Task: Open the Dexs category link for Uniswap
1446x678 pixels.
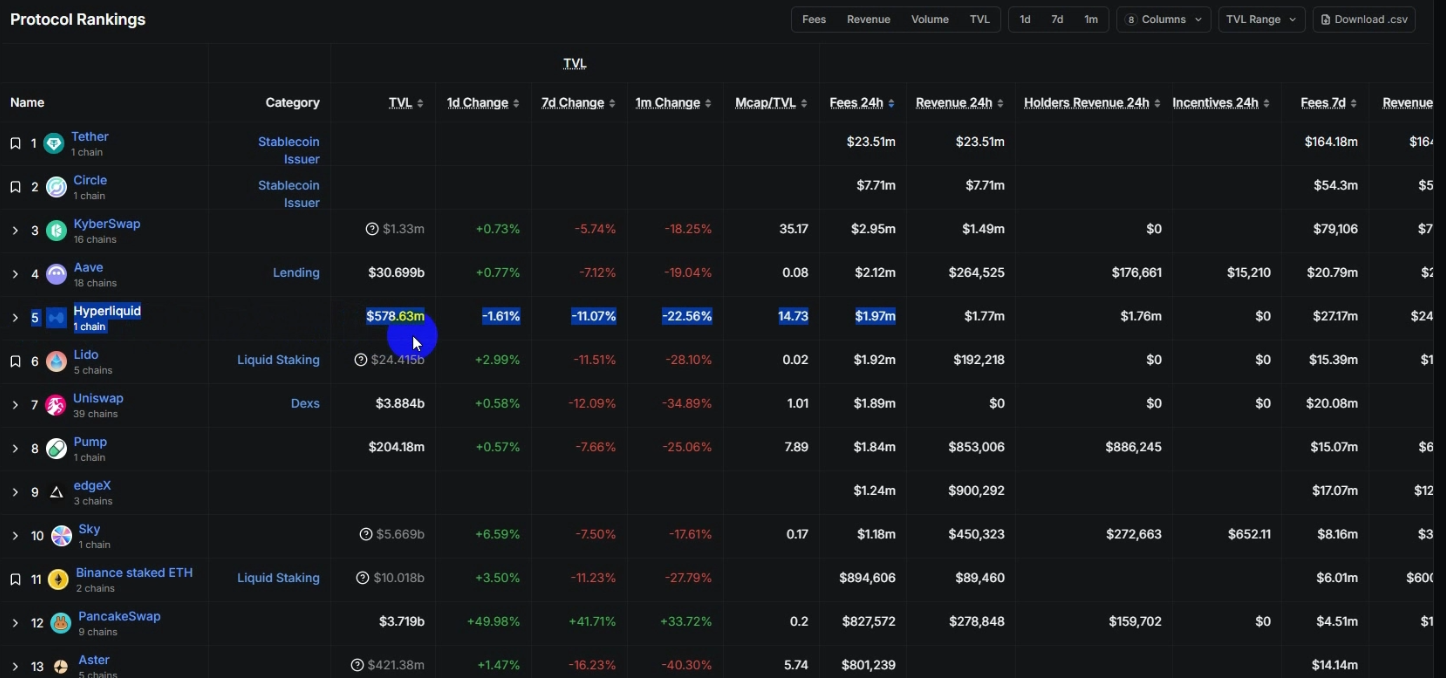Action: [x=305, y=404]
